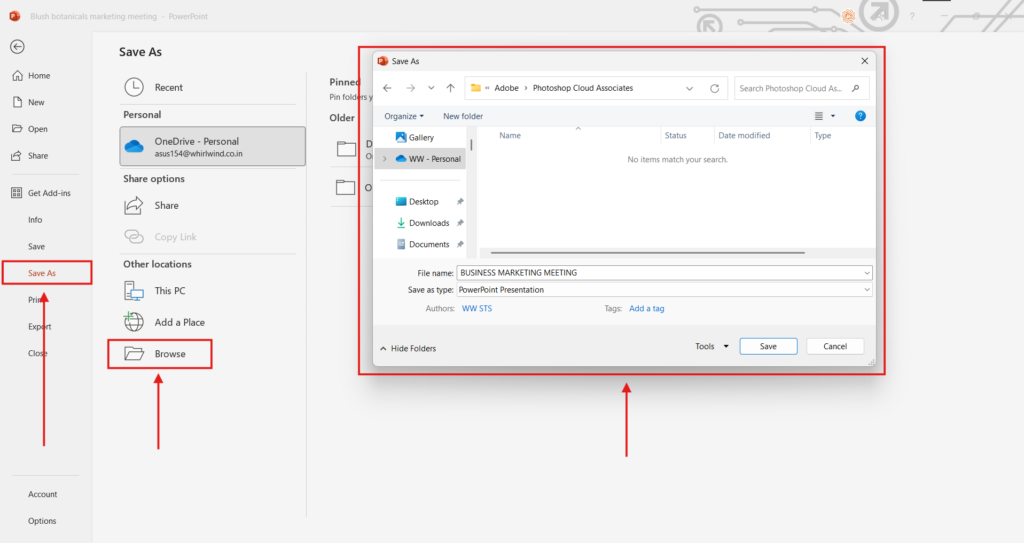
Task: Open the help icon in Save As dialog
Action: [x=860, y=116]
